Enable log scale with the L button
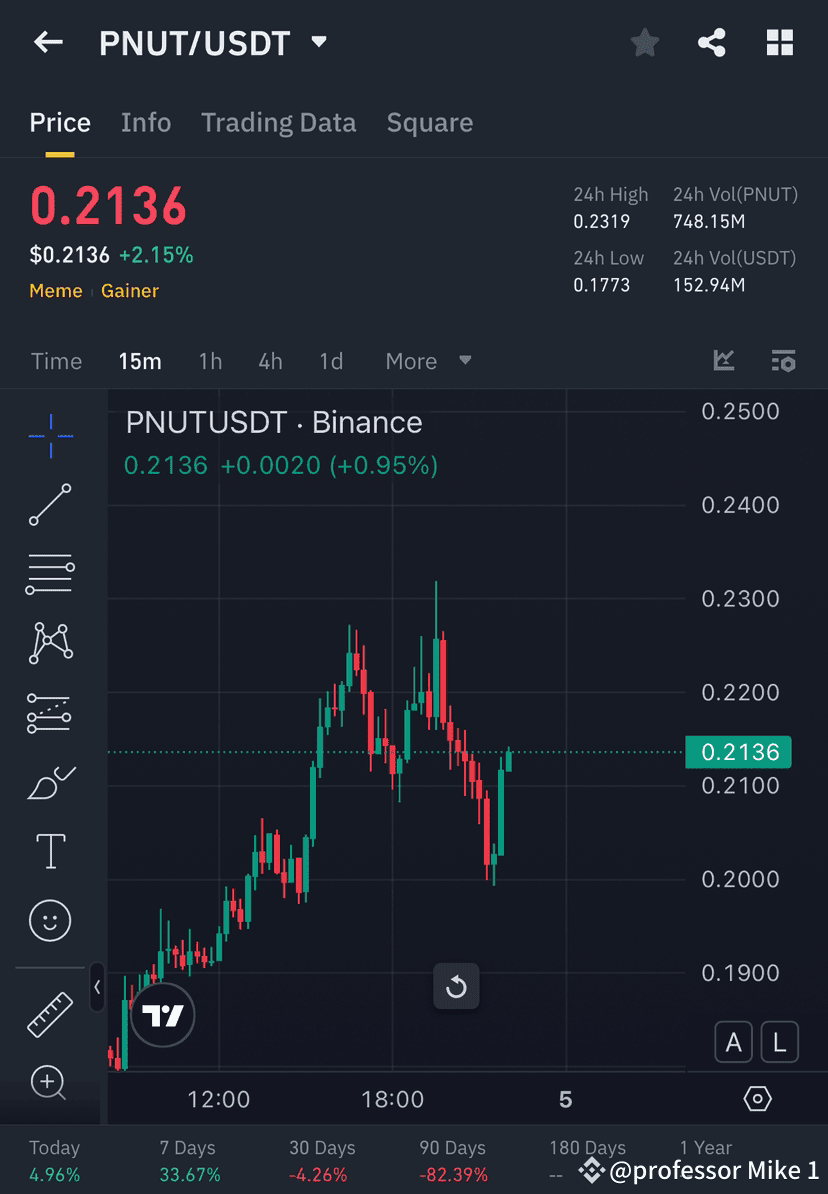 [x=779, y=1042]
